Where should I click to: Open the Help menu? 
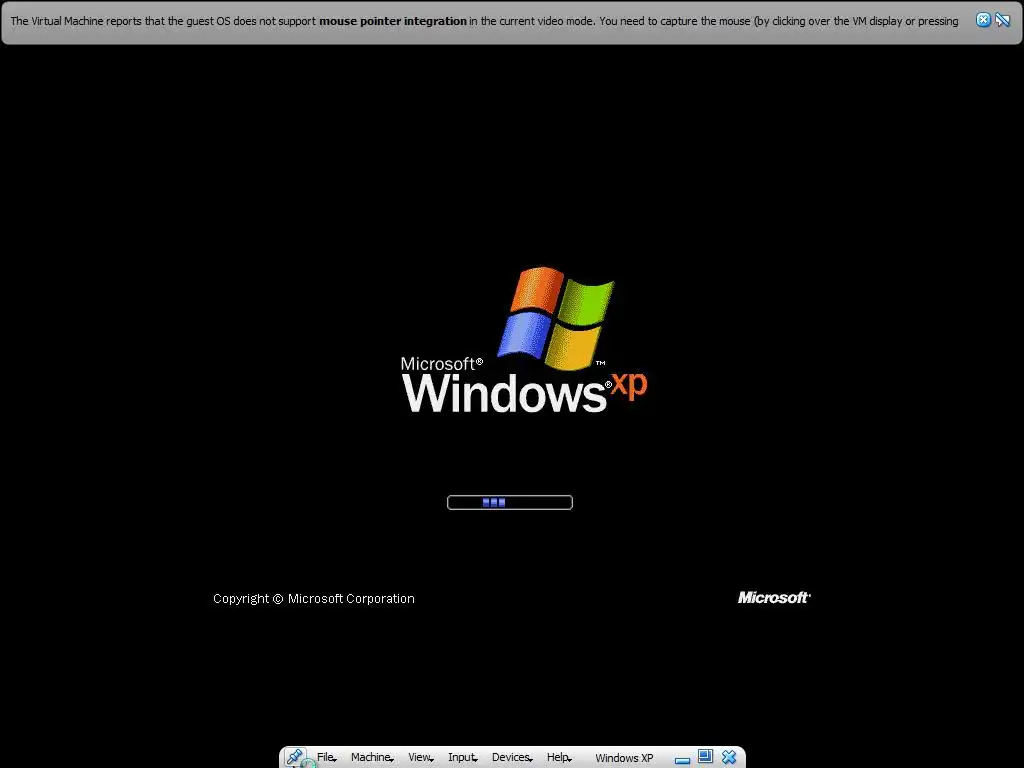click(559, 758)
